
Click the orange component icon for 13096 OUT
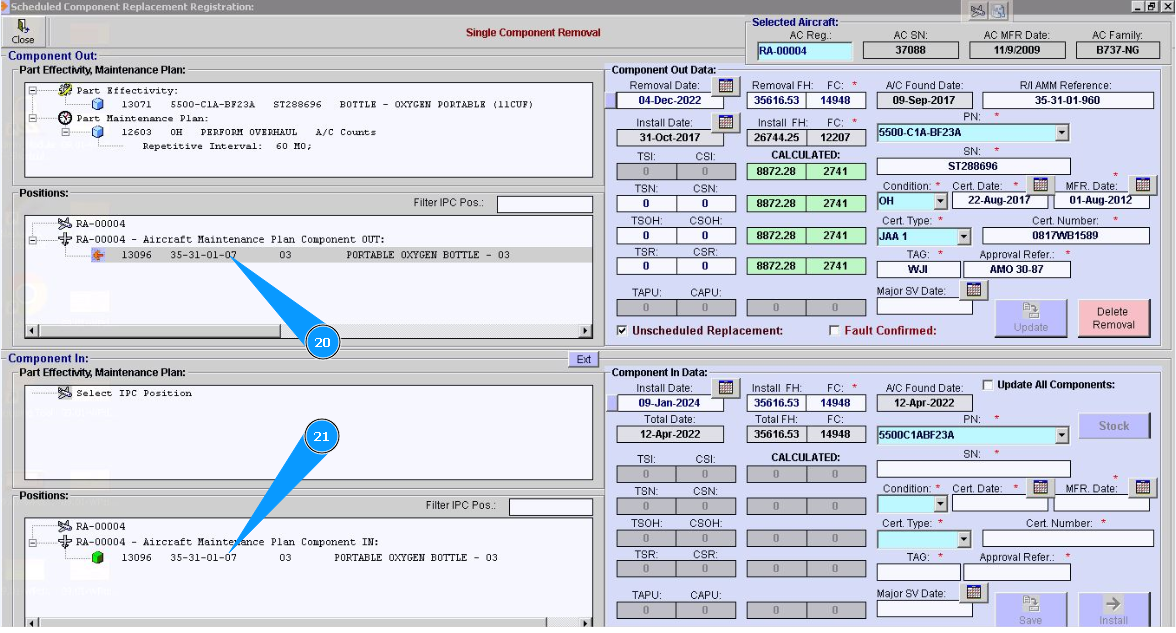(98, 255)
